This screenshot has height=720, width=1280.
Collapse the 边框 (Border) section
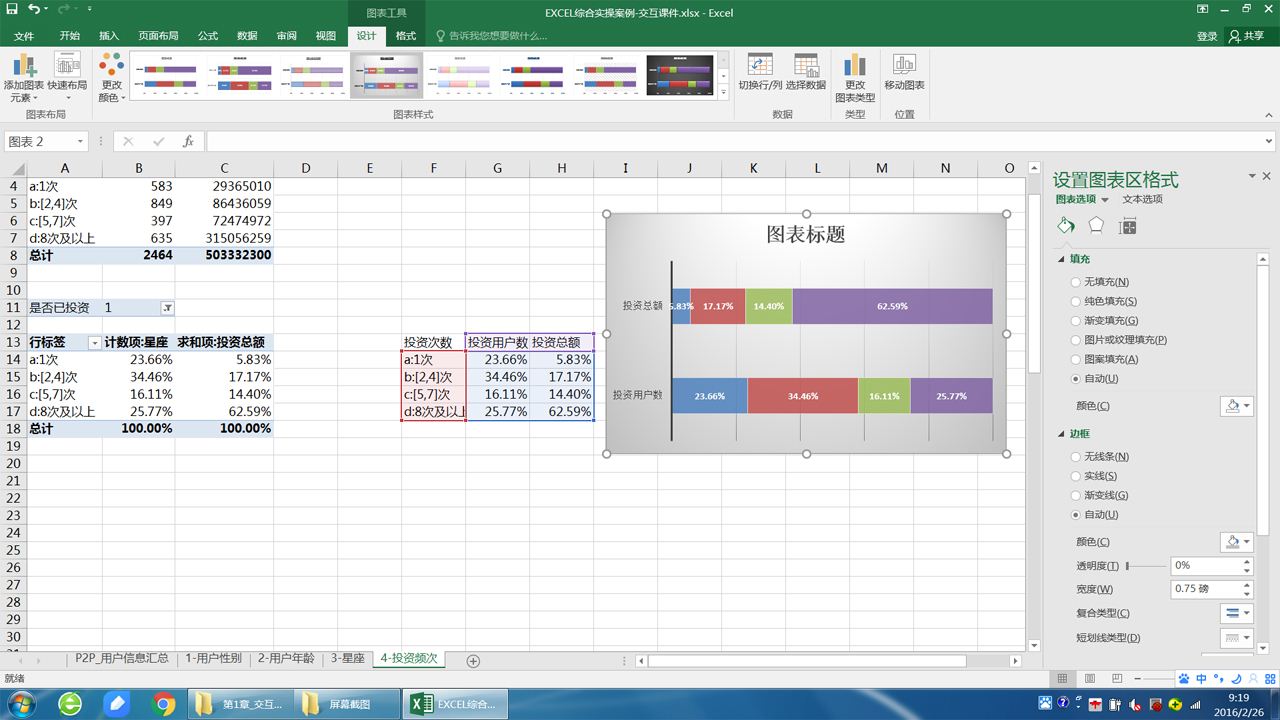click(x=1061, y=435)
